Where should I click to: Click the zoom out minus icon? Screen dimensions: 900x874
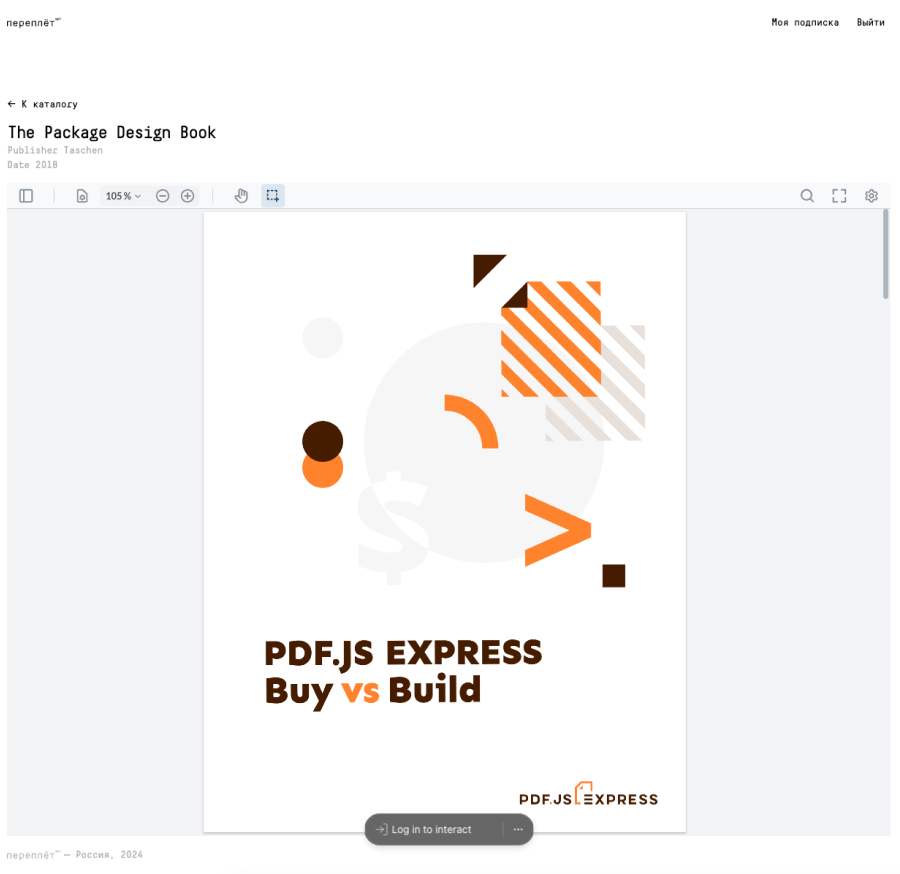(x=162, y=196)
